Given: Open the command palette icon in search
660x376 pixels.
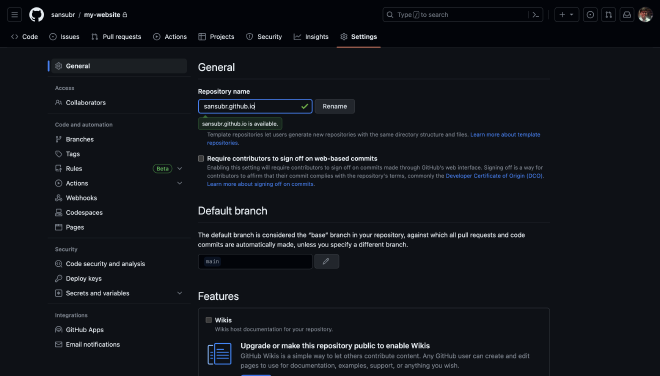Looking at the screenshot, I should (535, 15).
